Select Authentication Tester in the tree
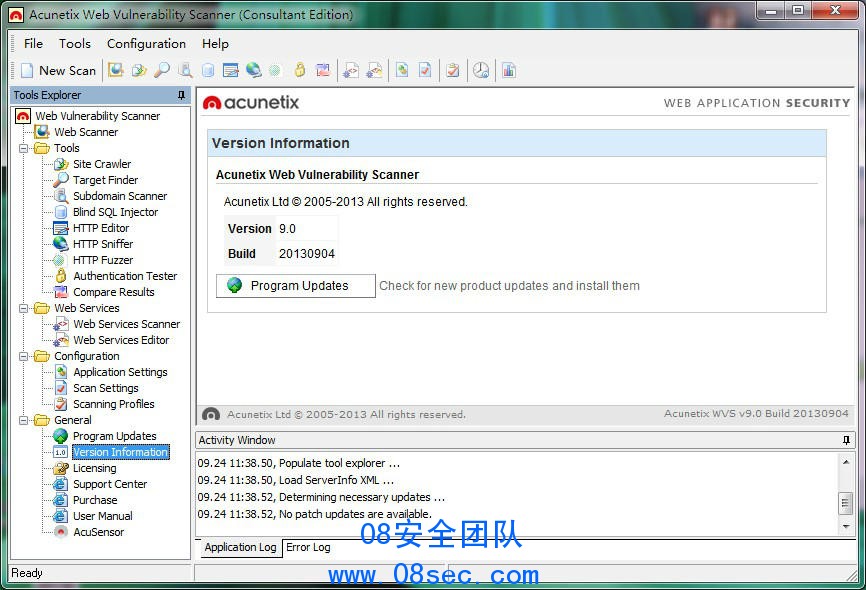Viewport: 866px width, 590px height. coord(125,276)
